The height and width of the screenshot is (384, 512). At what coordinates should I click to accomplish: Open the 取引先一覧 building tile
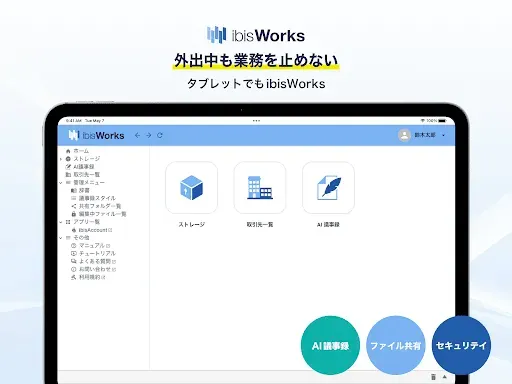(260, 188)
